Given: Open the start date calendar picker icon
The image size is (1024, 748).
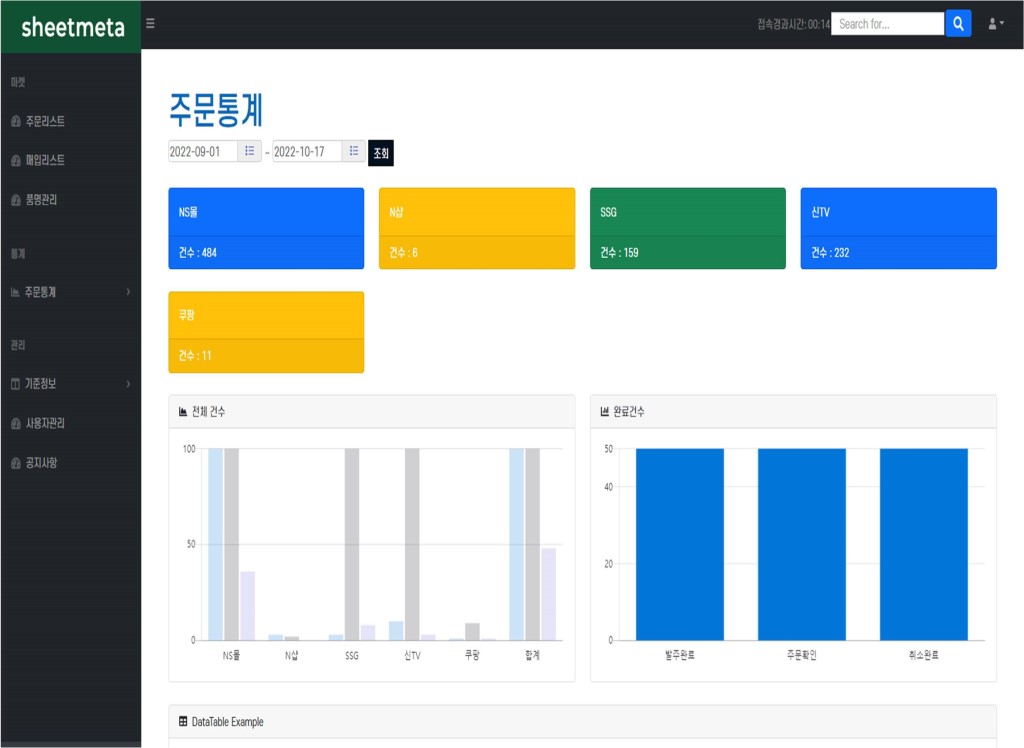Looking at the screenshot, I should pyautogui.click(x=250, y=152).
